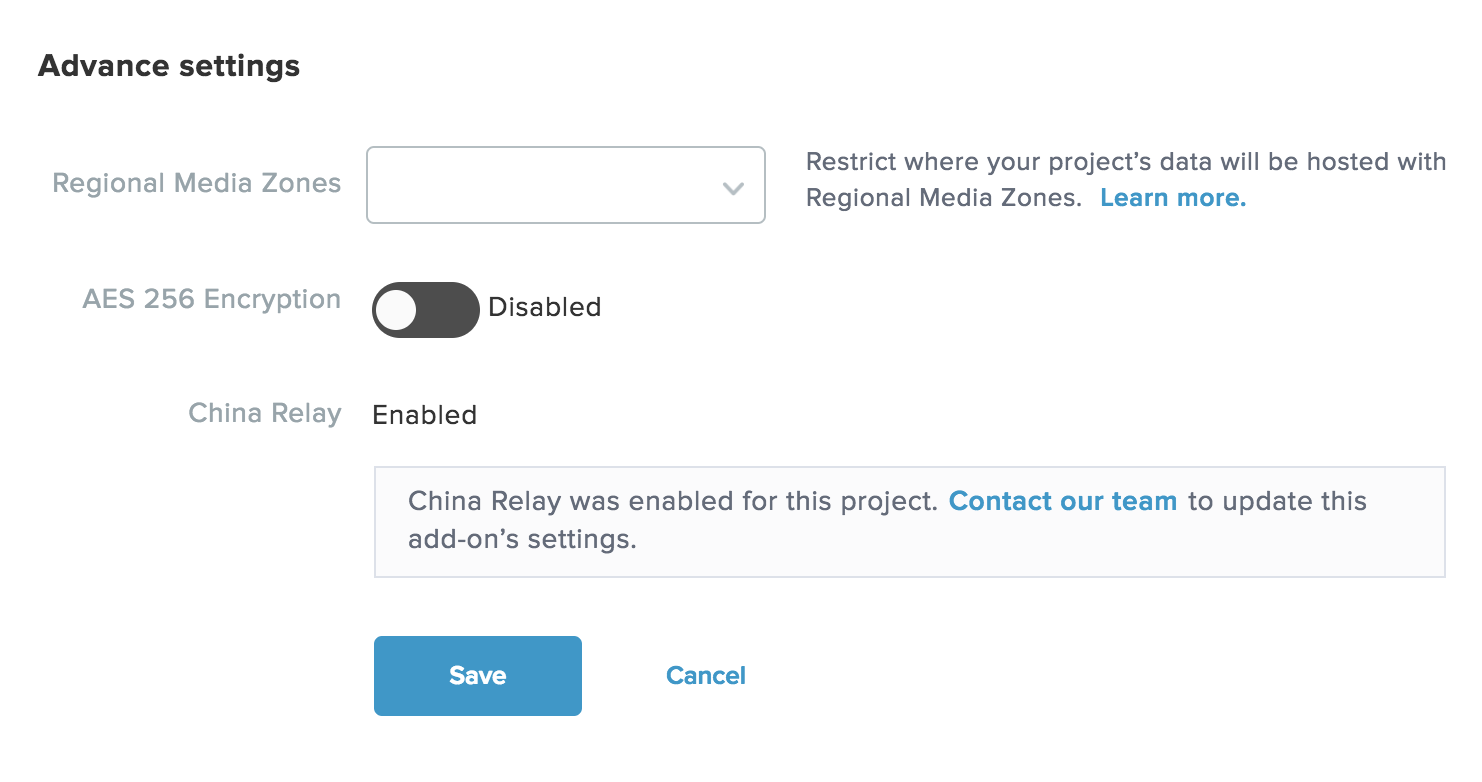Image resolution: width=1482 pixels, height=782 pixels.
Task: Click the AES 256 Encryption label
Action: coord(211,299)
